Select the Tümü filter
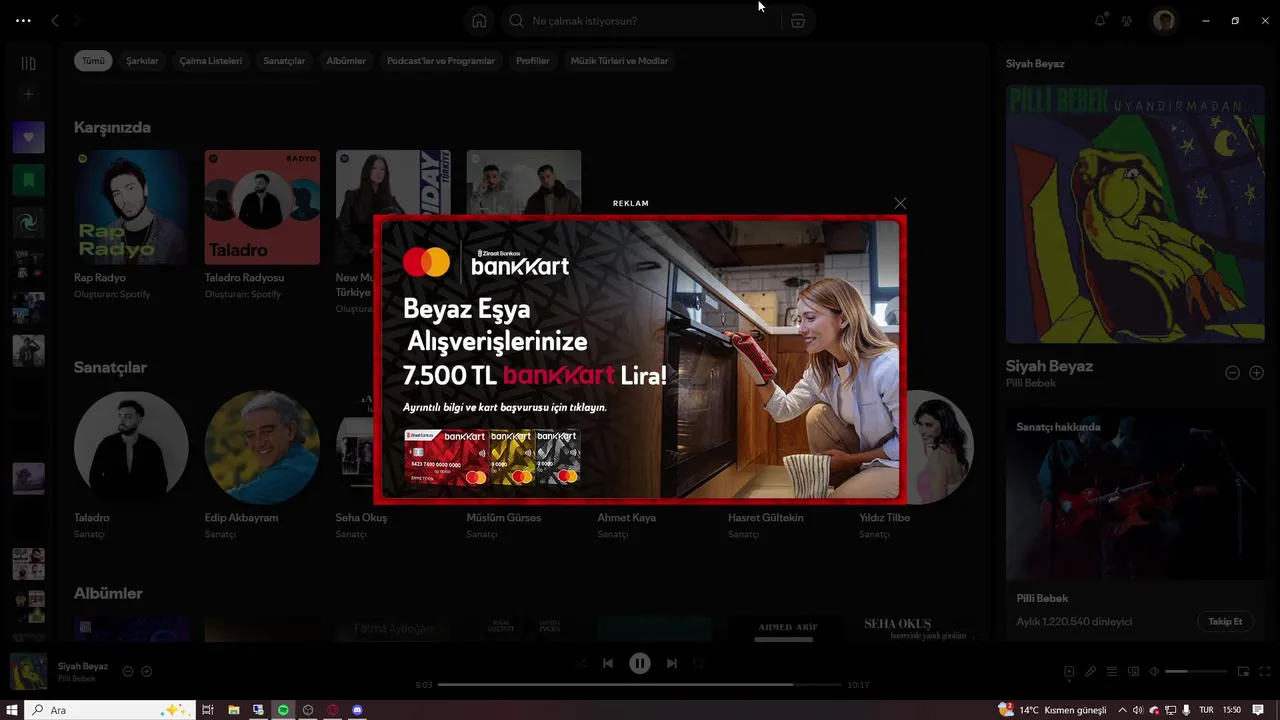Viewport: 1280px width, 720px height. click(93, 61)
